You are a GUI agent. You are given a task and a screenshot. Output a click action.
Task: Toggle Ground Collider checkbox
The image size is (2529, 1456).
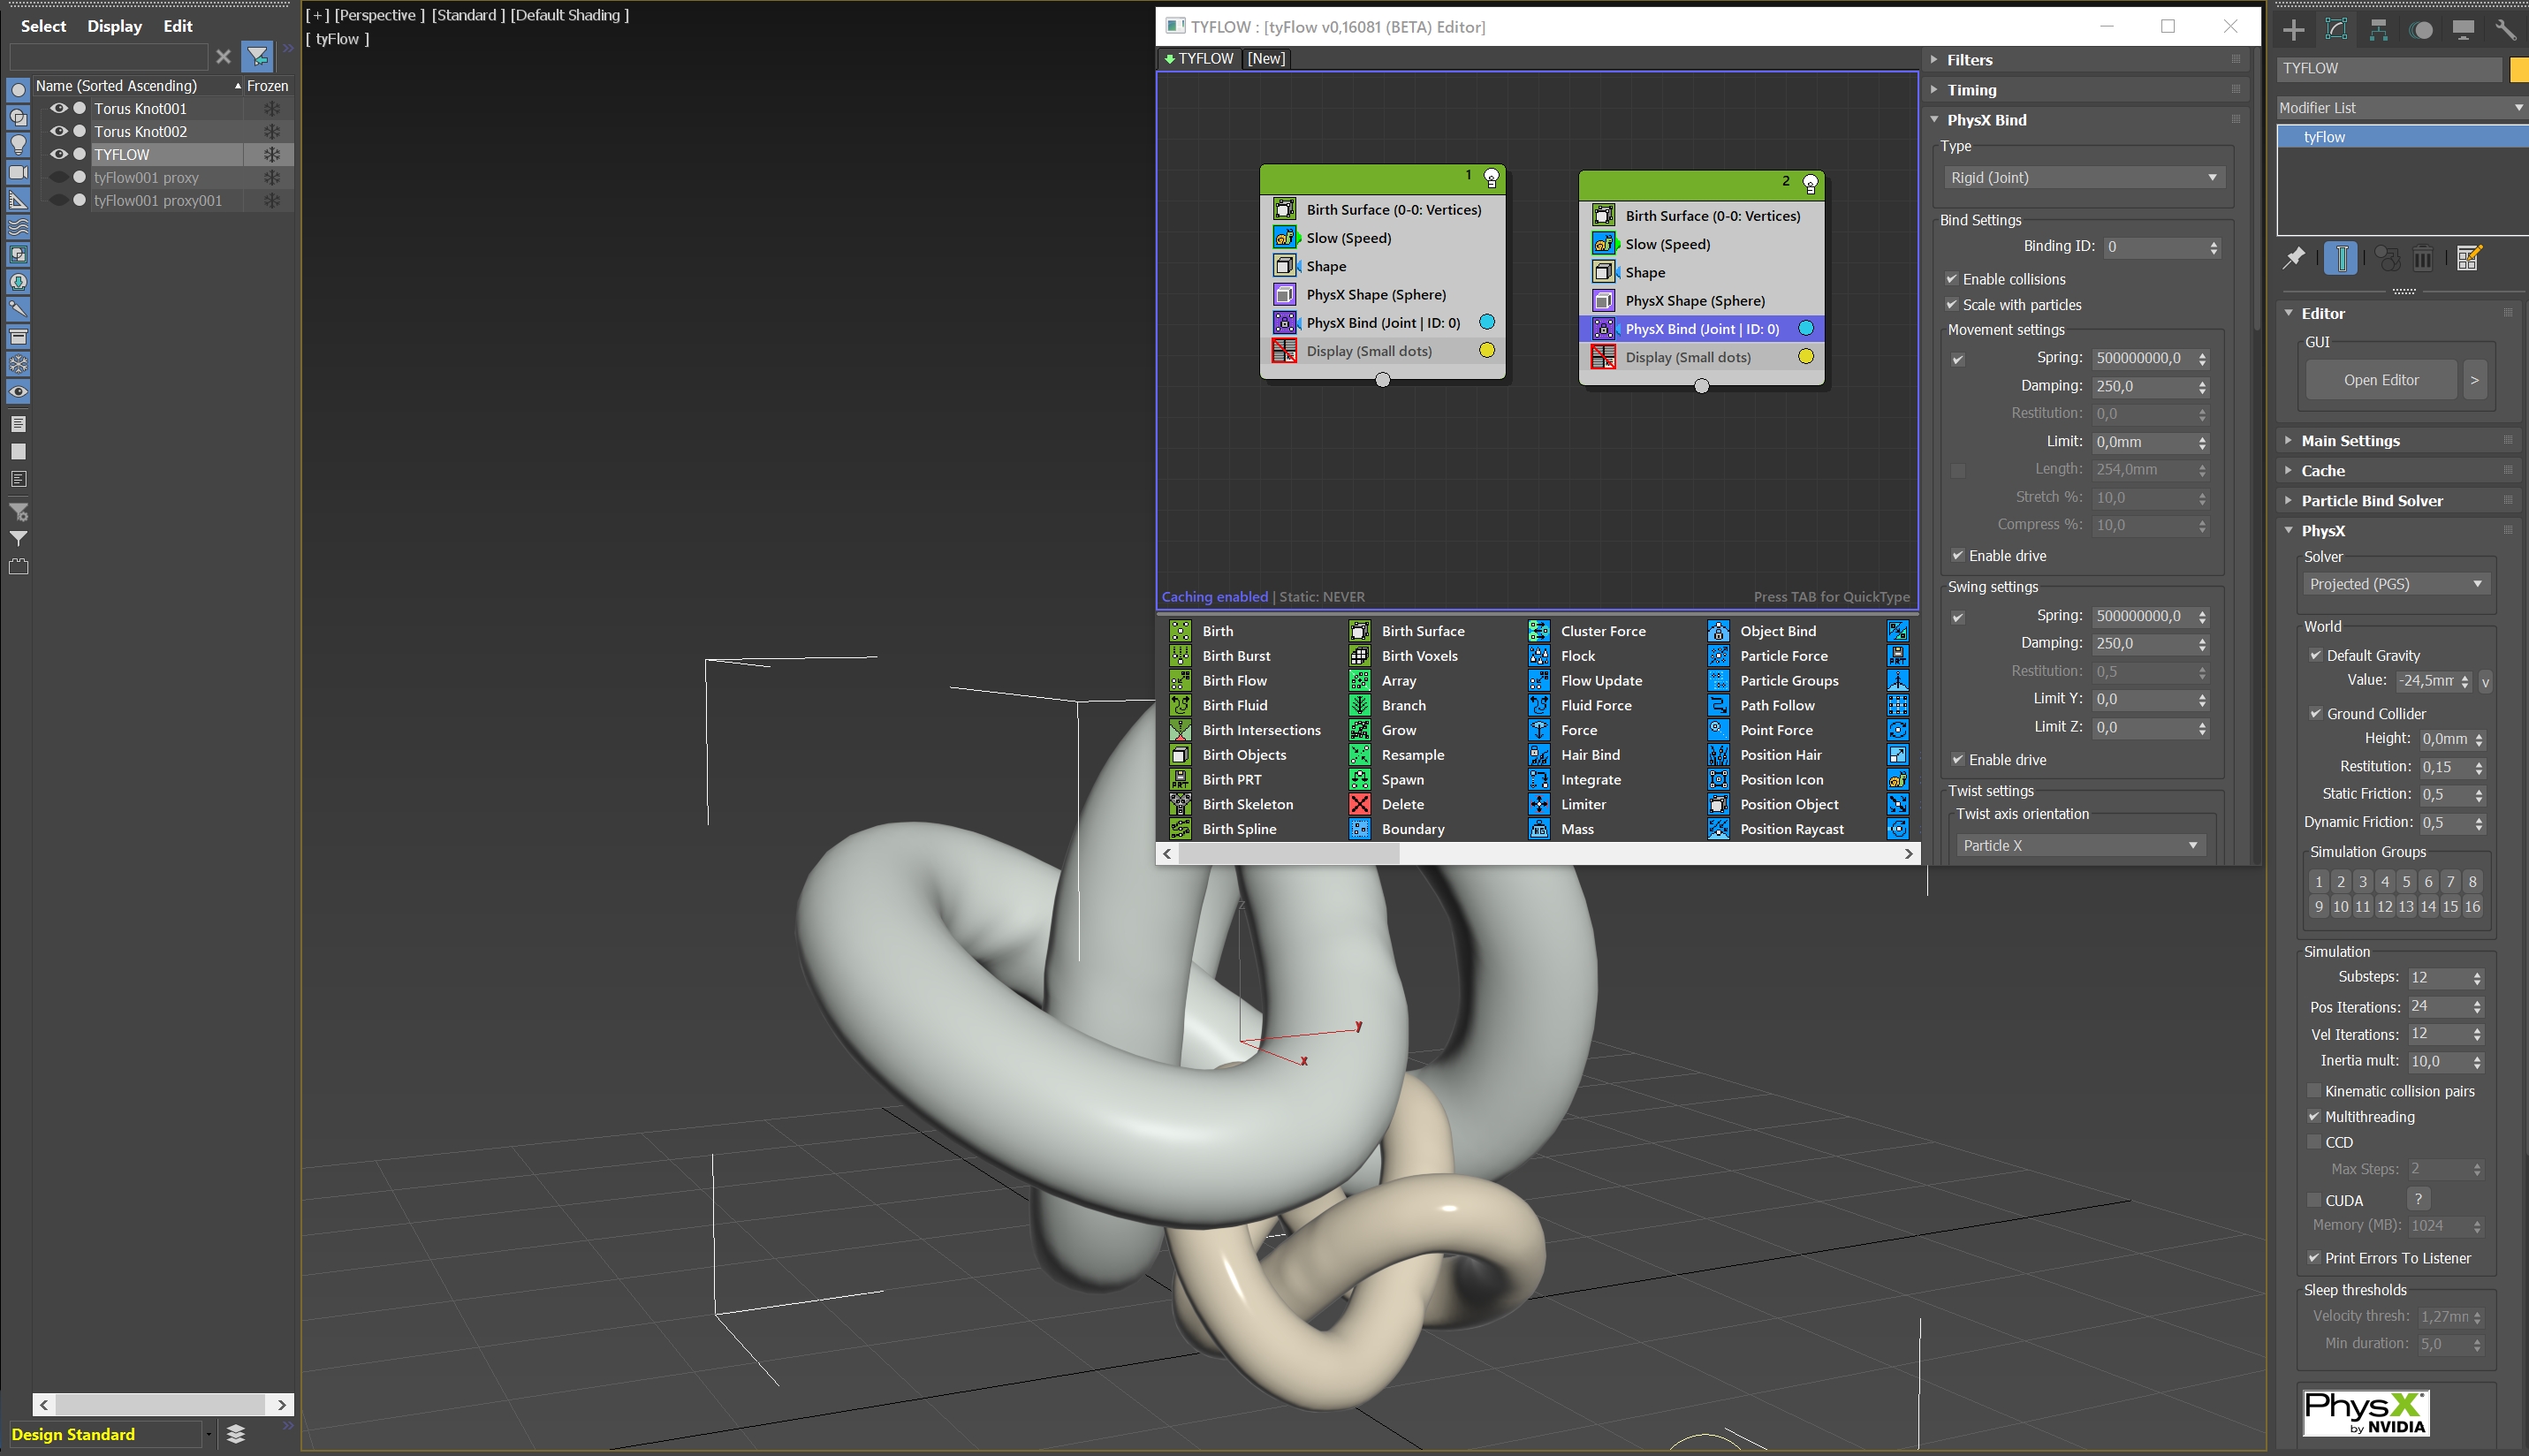[2315, 713]
